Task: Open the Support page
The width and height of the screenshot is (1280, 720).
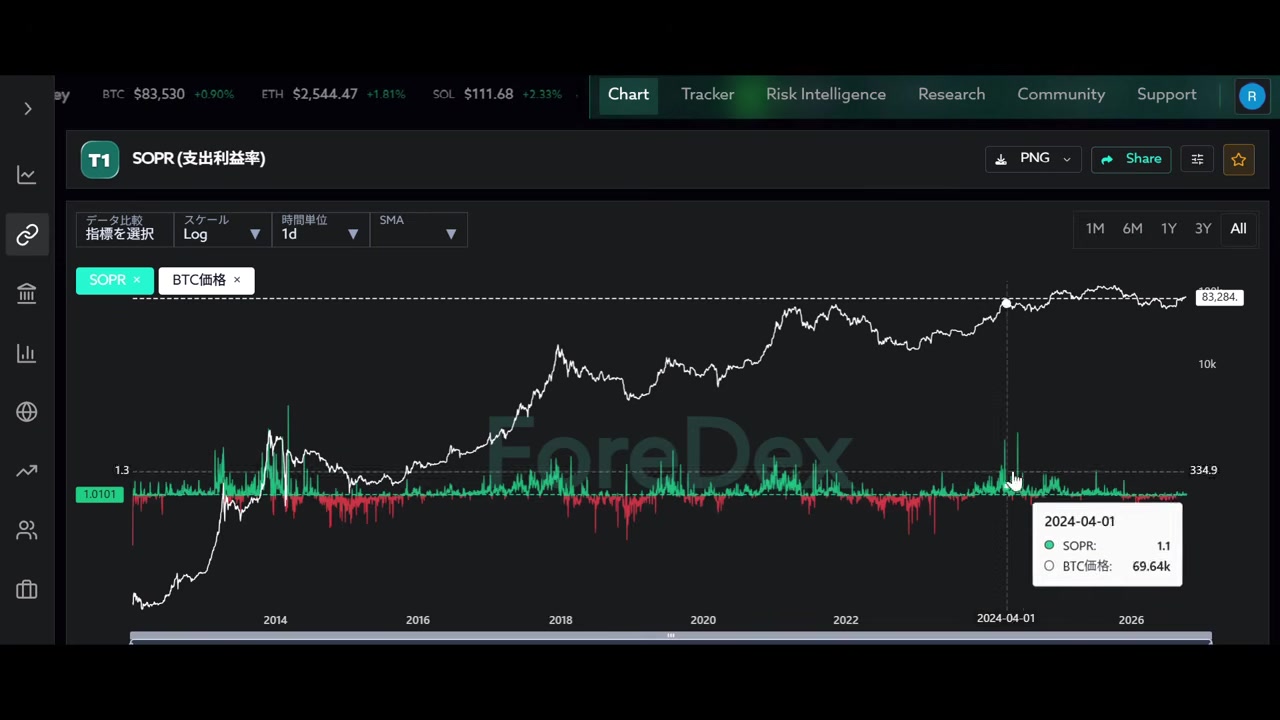Action: (1166, 94)
